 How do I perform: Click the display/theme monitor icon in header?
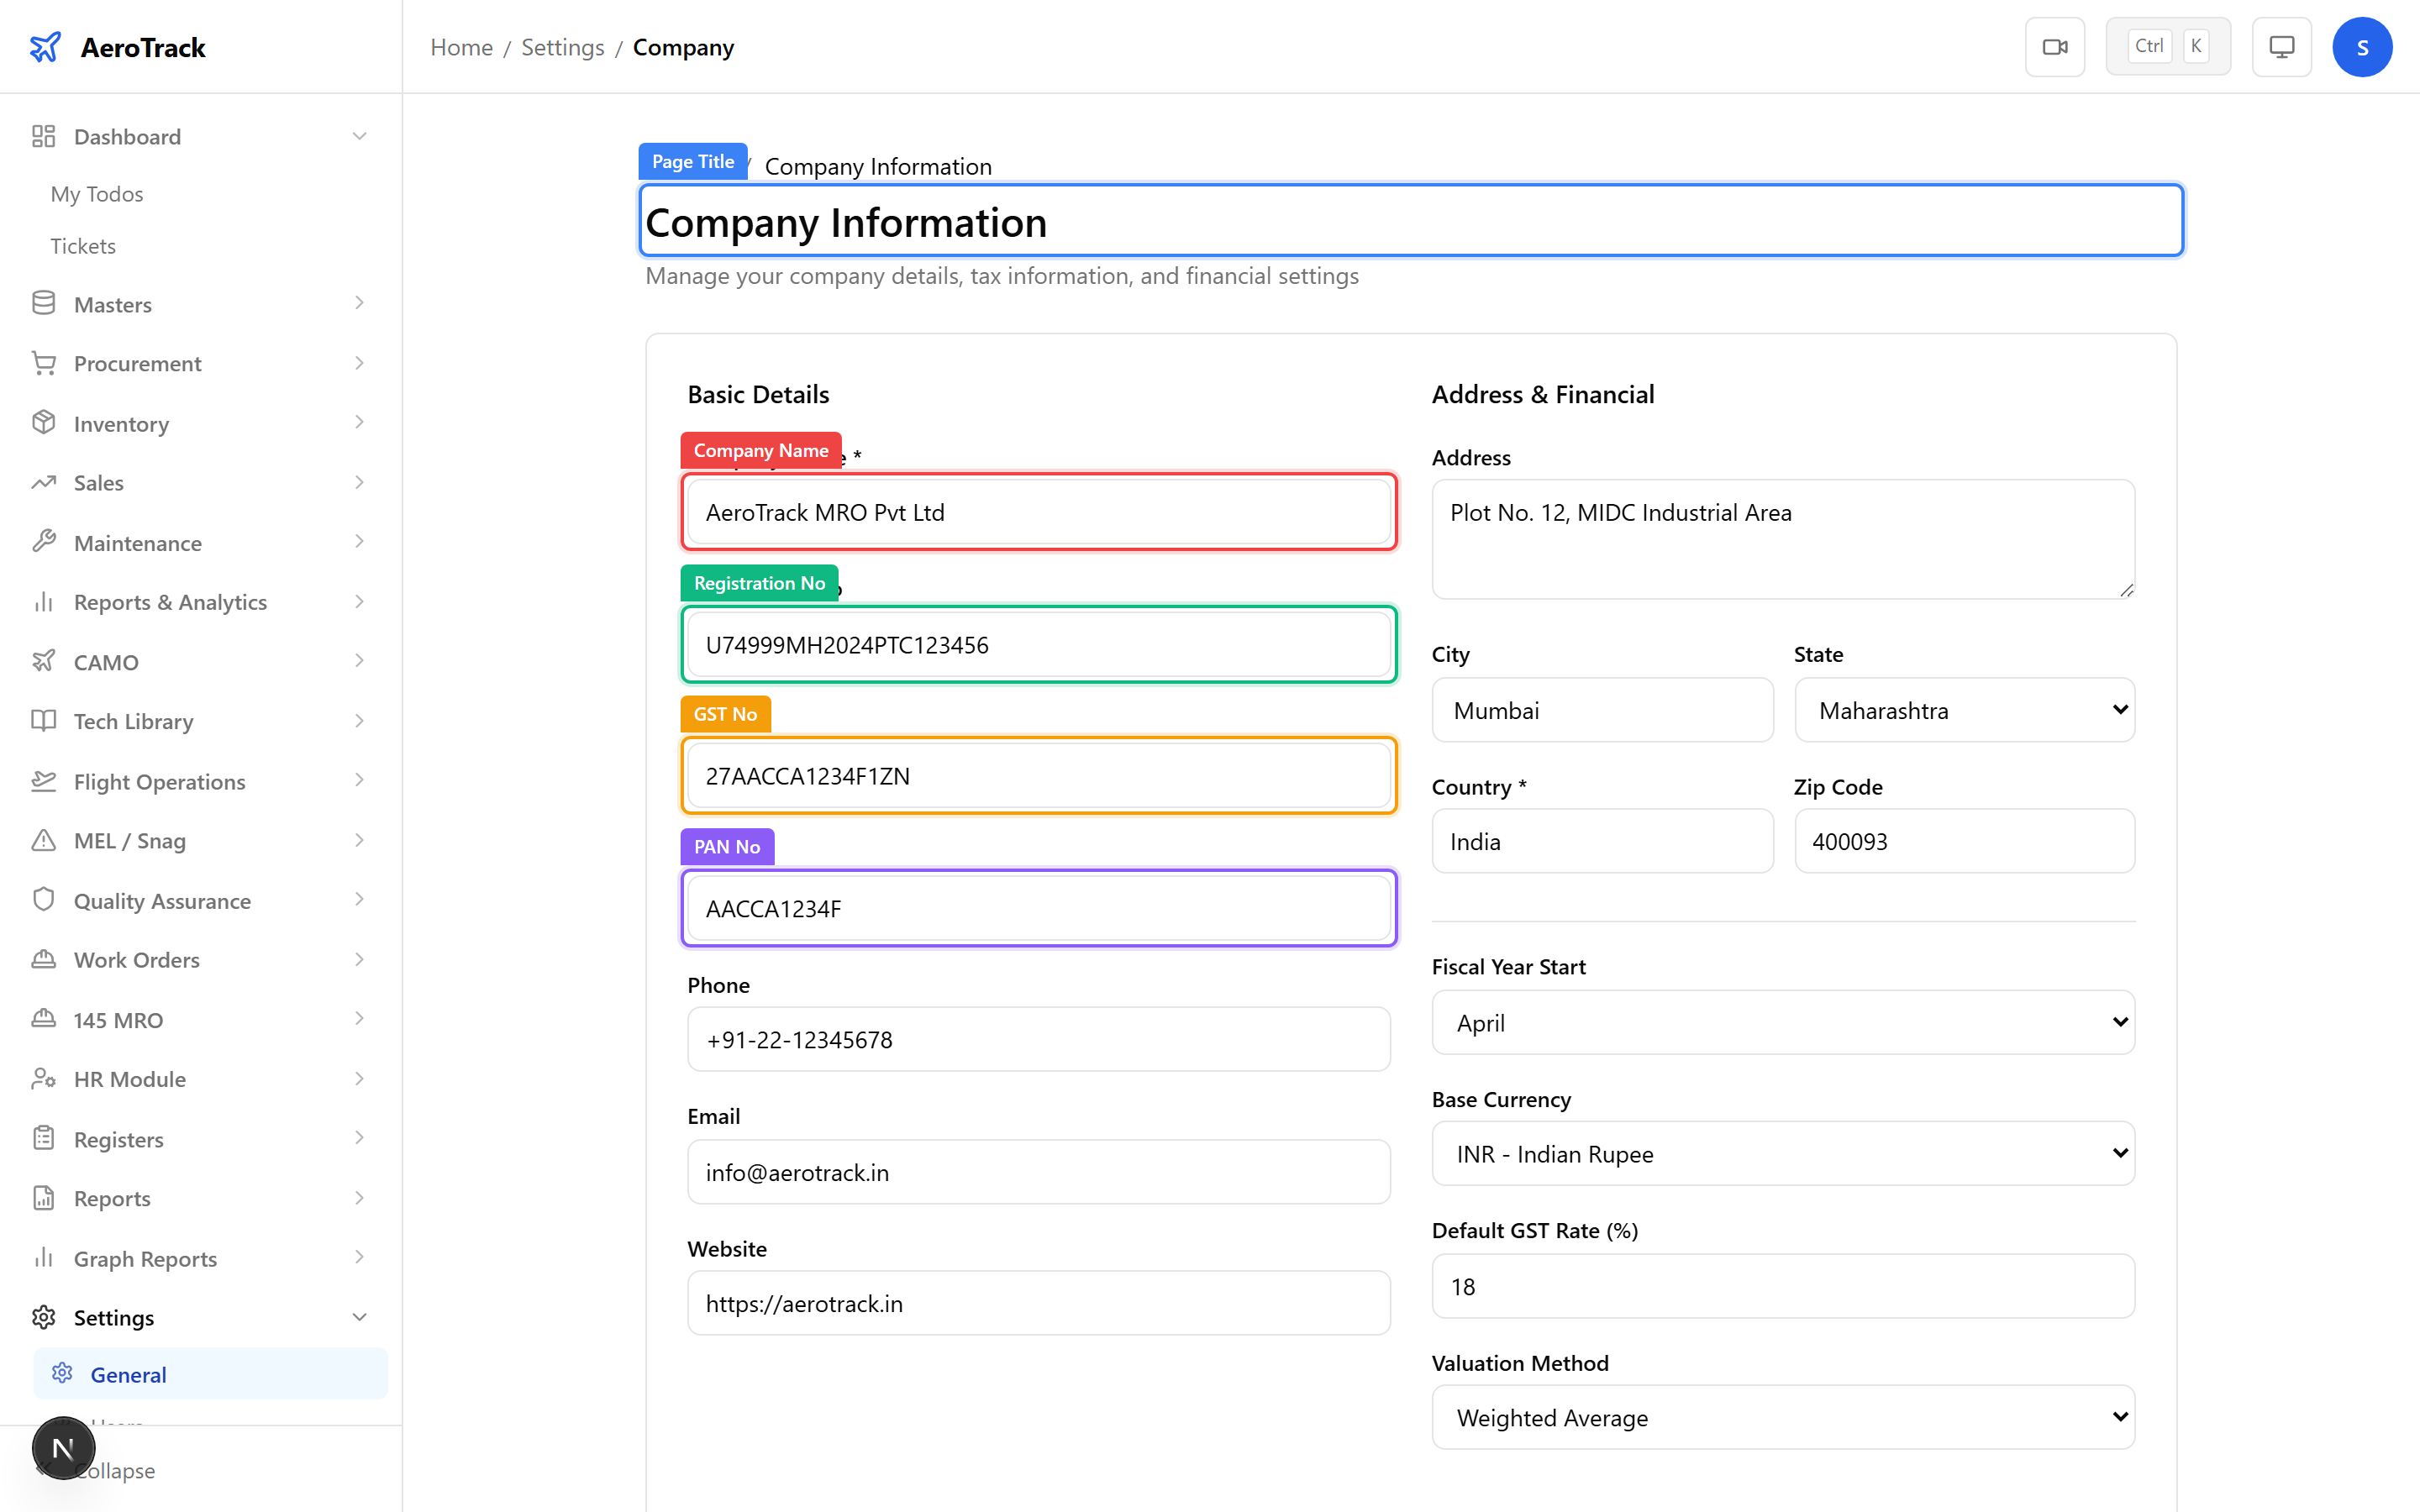pos(2281,46)
